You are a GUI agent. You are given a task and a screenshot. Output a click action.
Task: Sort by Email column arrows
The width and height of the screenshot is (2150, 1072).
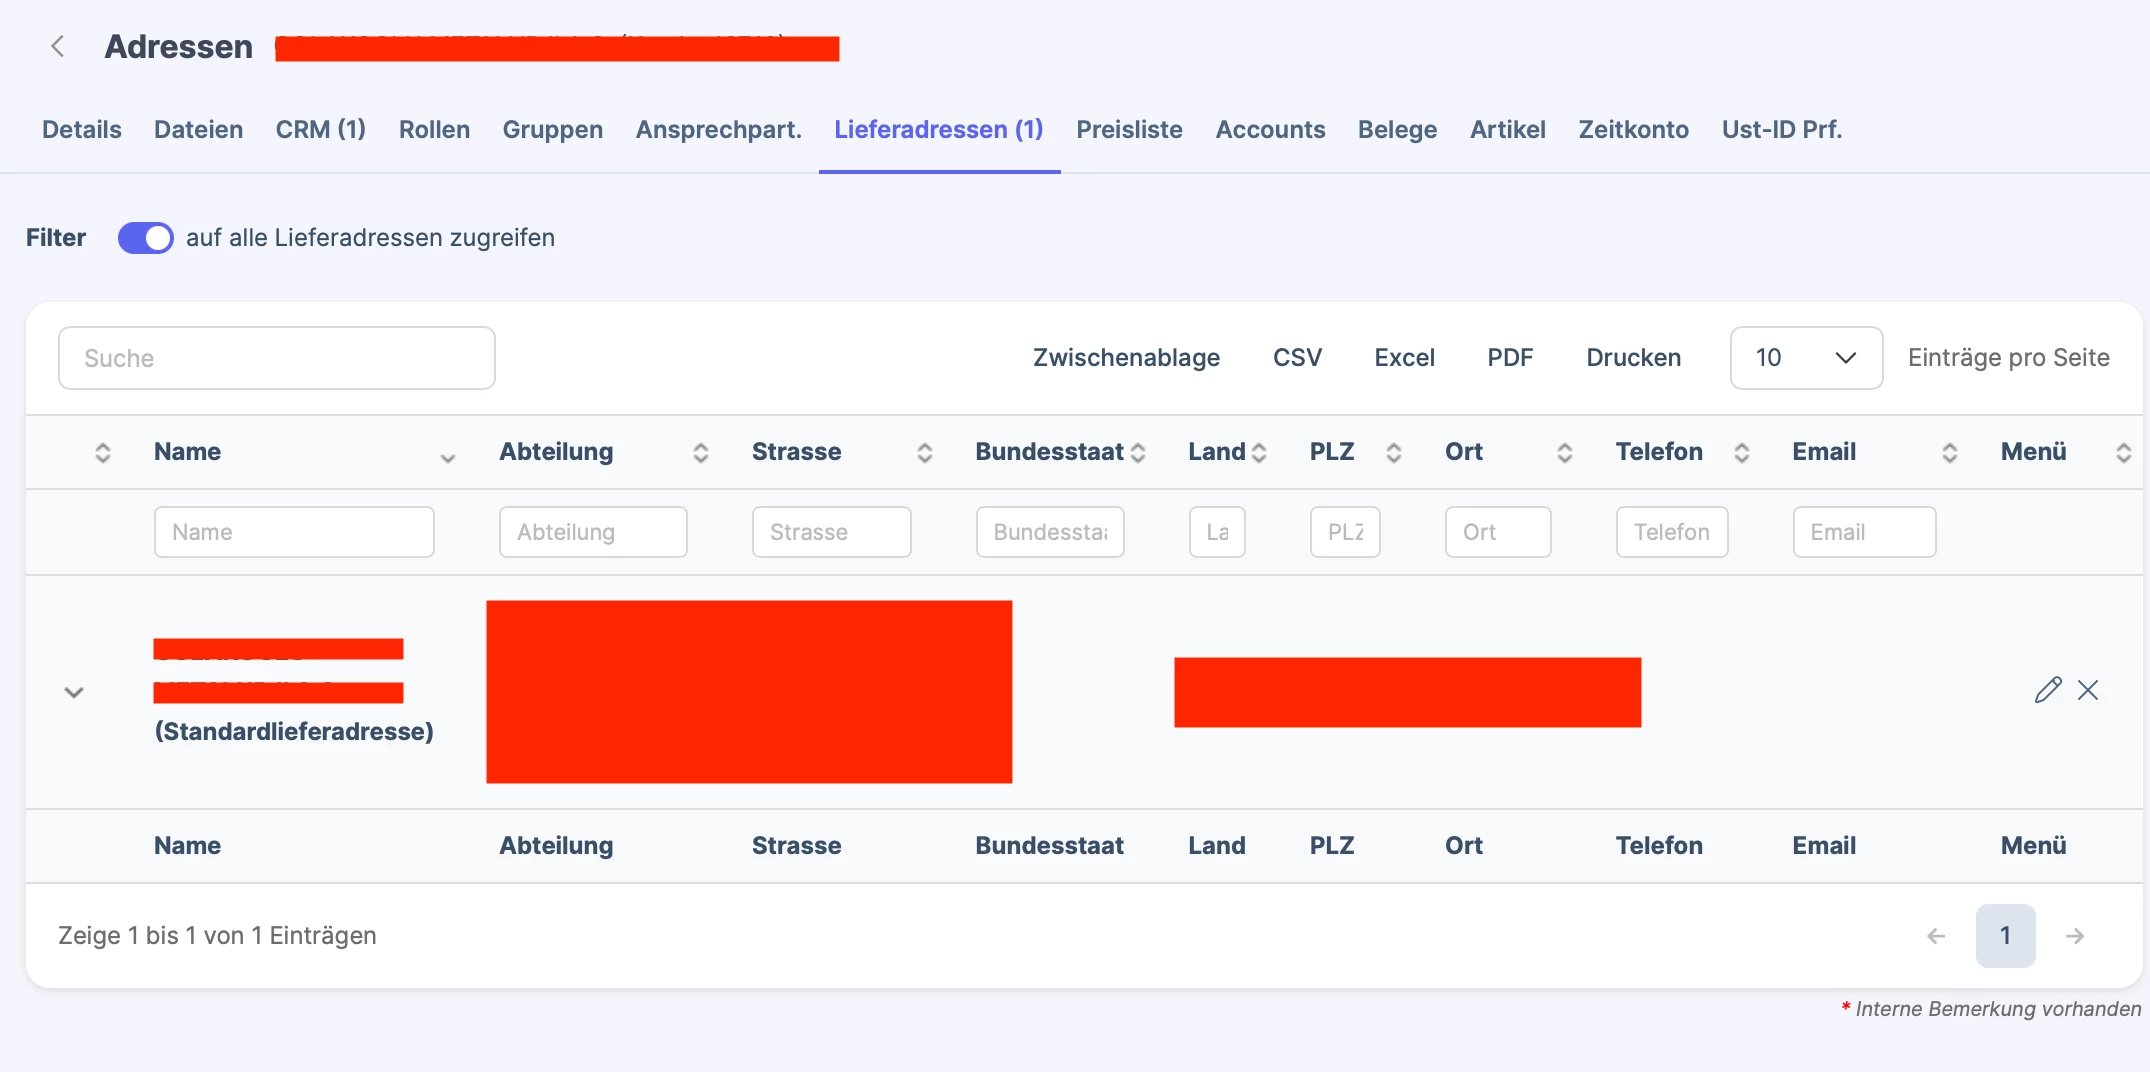[x=1949, y=453]
